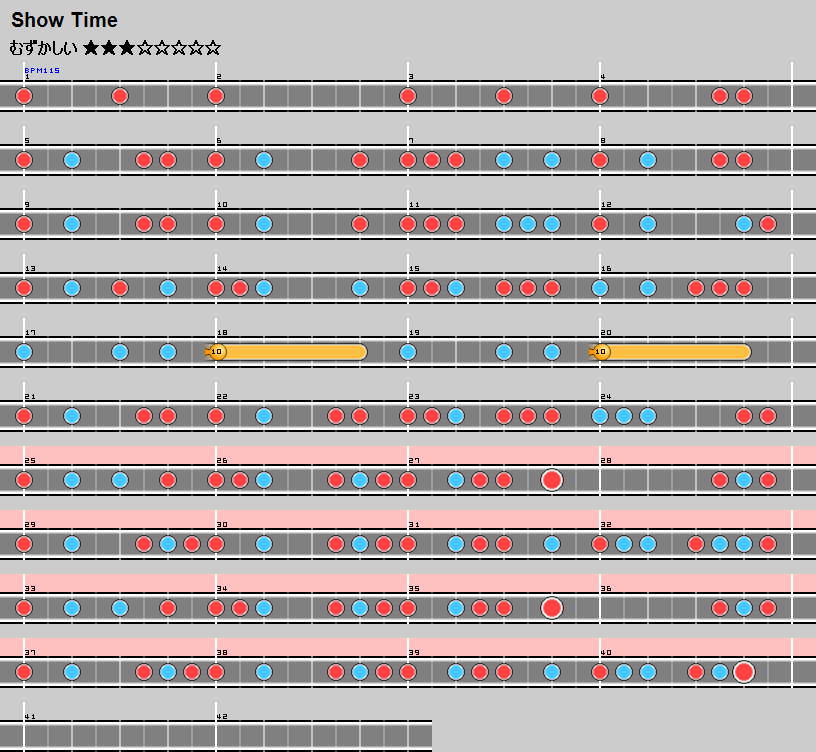Image resolution: width=816 pixels, height=752 pixels.
Task: Click the Show Time song title
Action: 64,20
